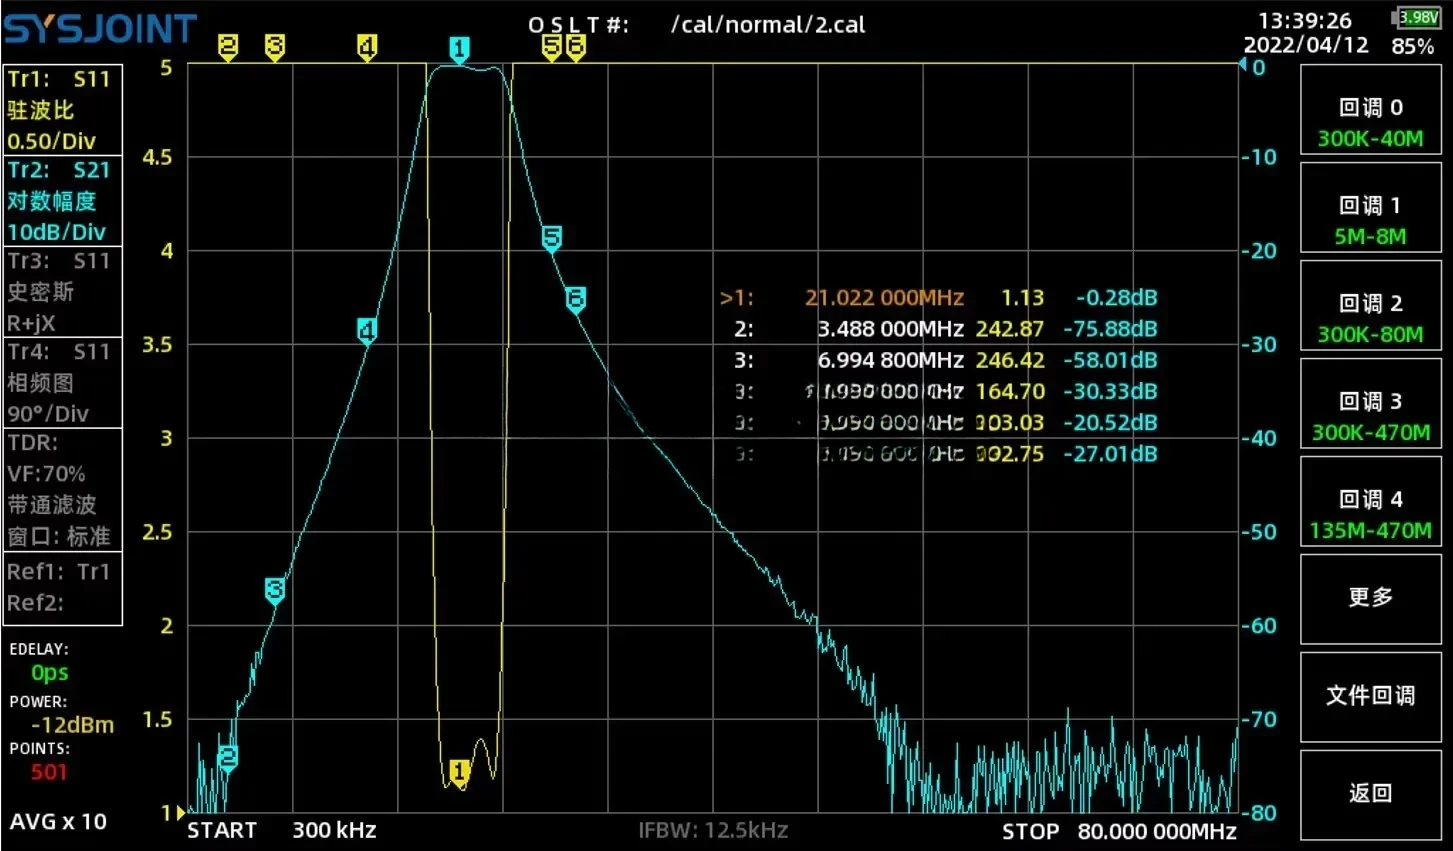Select marker row 1: 21.022 000MHz
The image size is (1453, 851).
pyautogui.click(x=939, y=298)
